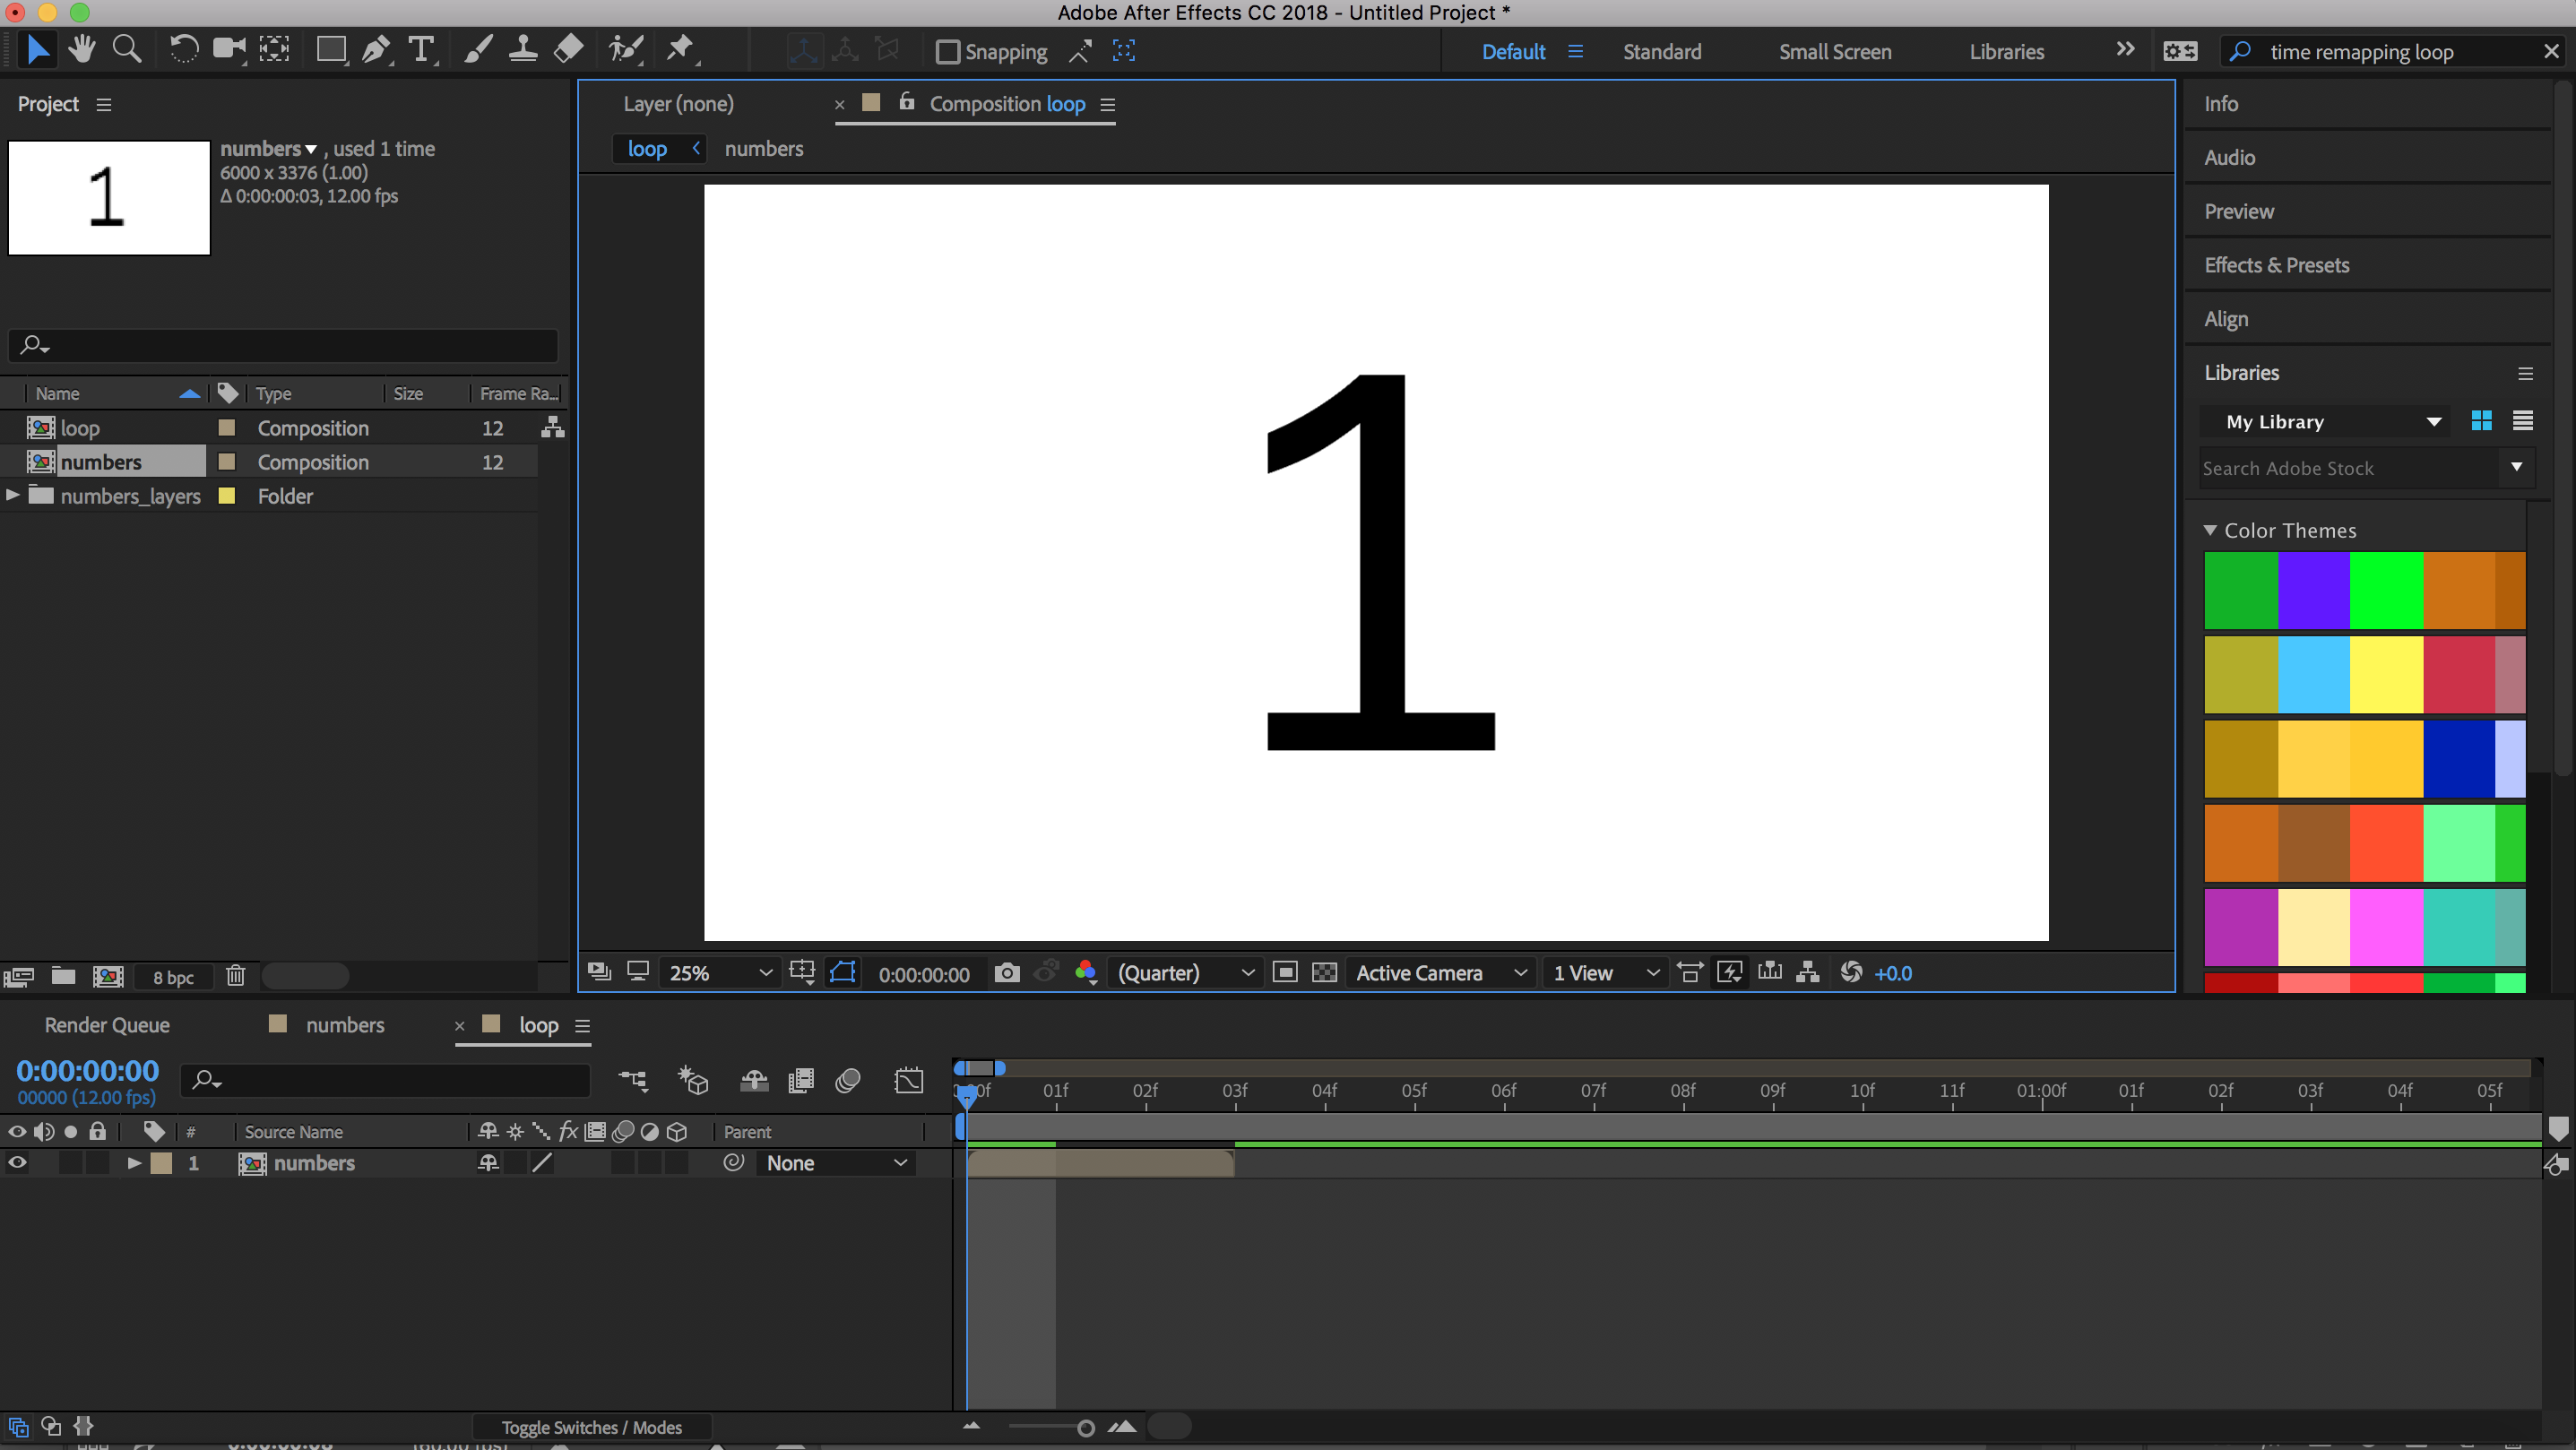Click the Preview panel button
The height and width of the screenshot is (1450, 2576).
(2236, 211)
